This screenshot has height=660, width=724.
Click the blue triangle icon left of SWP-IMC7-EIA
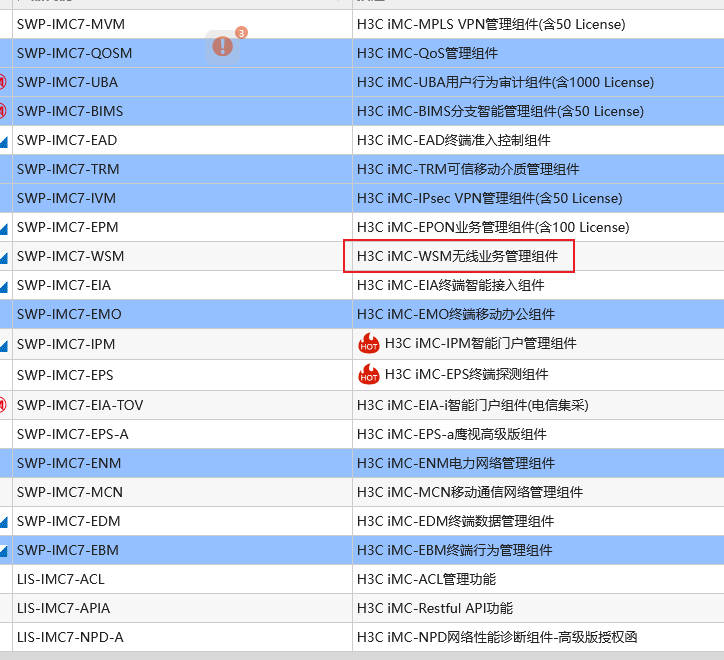point(4,287)
